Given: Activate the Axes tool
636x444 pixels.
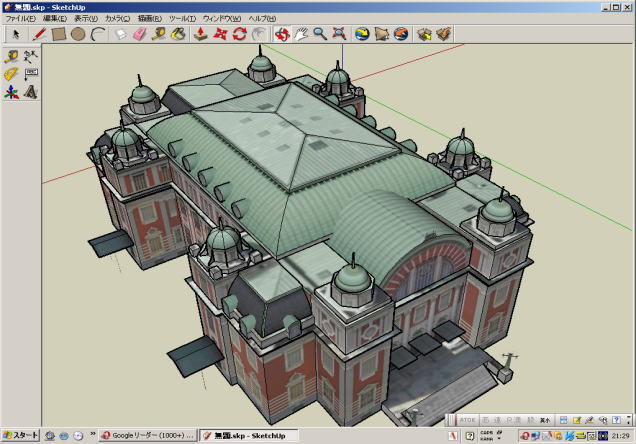Looking at the screenshot, I should [x=11, y=92].
